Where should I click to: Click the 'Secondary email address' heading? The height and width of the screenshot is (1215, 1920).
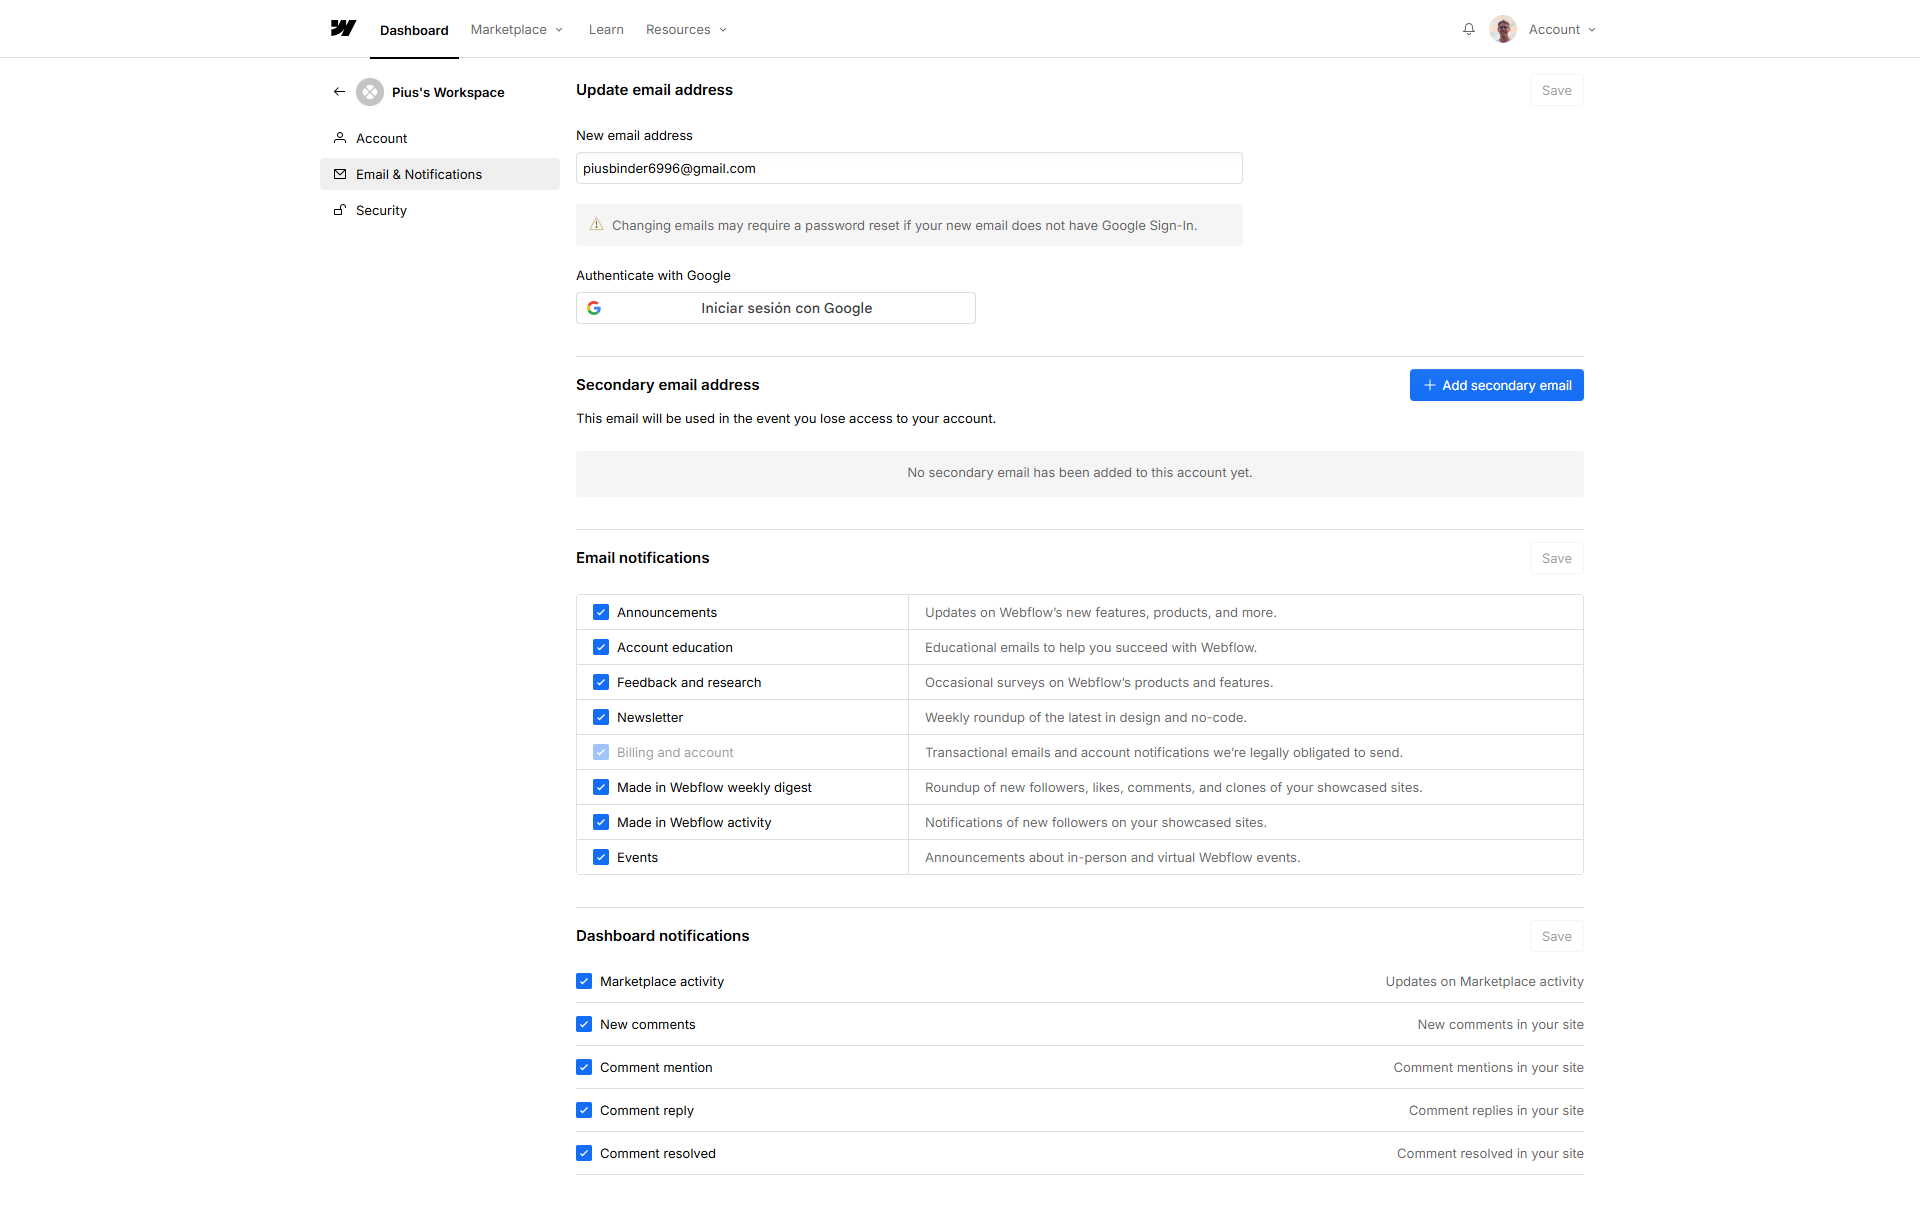coord(667,385)
